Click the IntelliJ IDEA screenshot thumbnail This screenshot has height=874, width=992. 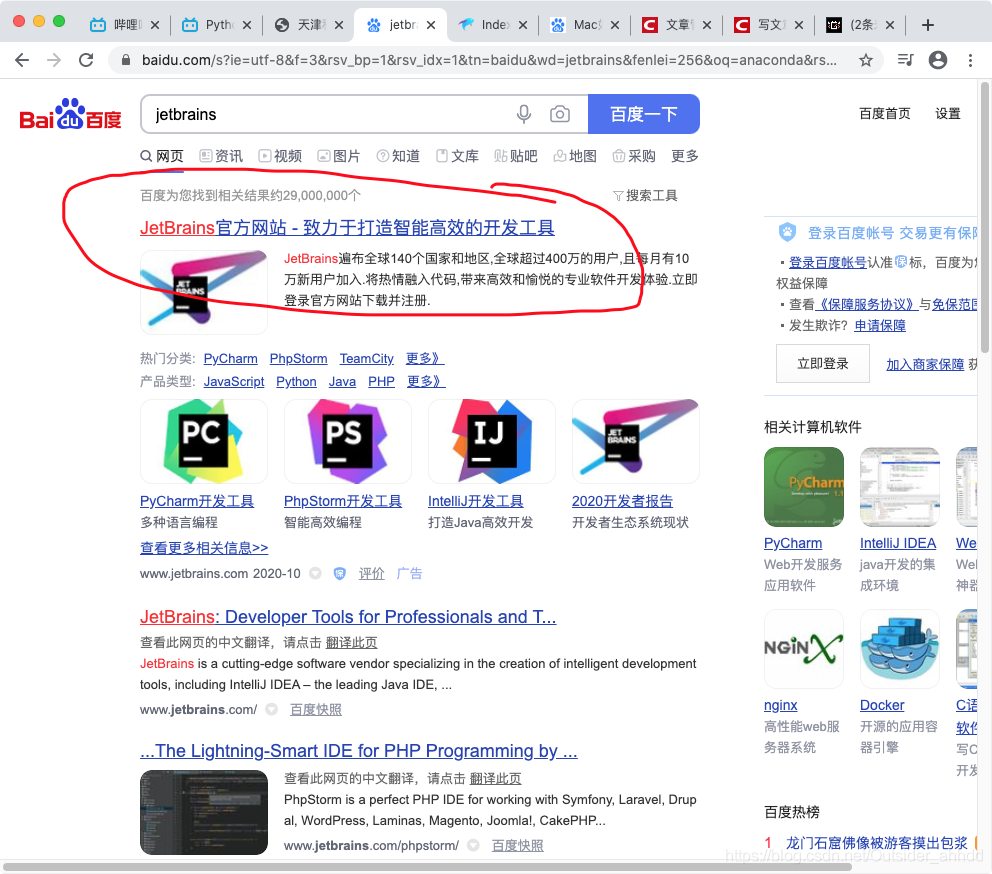(x=899, y=487)
